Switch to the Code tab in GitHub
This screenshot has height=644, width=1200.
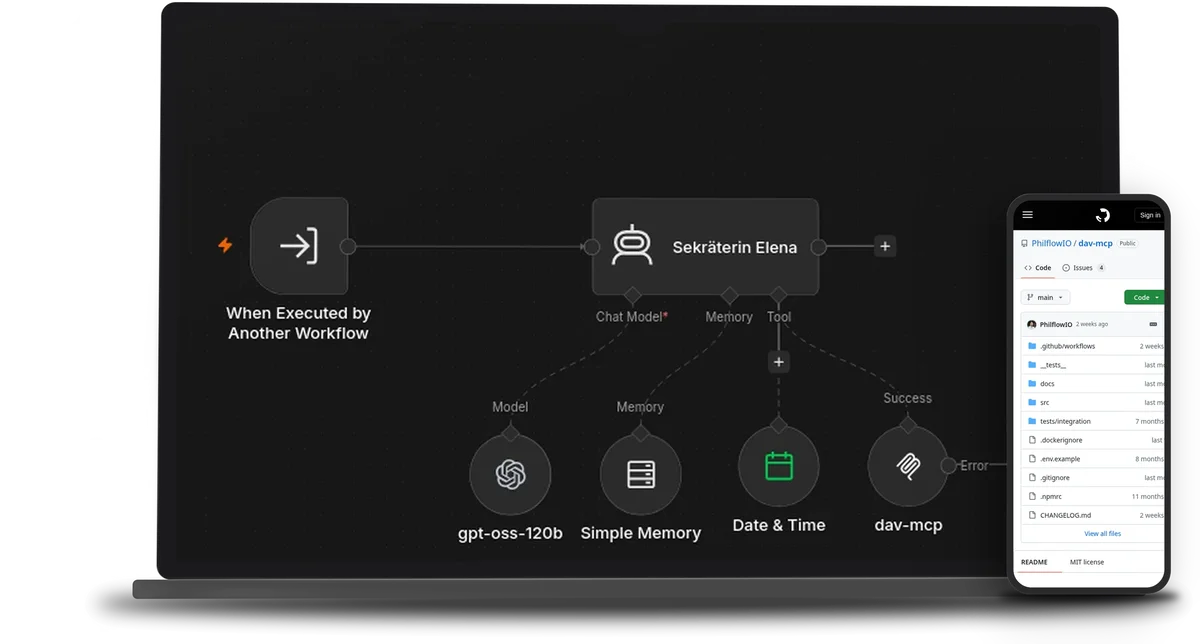[1038, 268]
